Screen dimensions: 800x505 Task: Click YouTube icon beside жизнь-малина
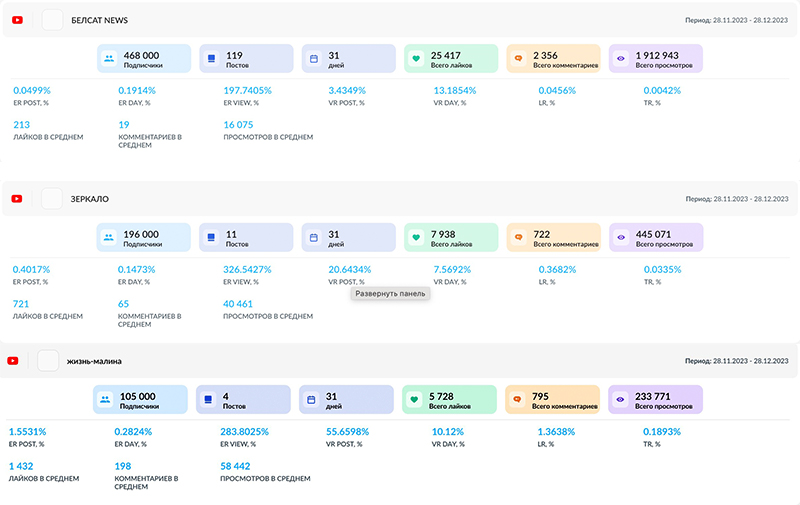point(13,361)
